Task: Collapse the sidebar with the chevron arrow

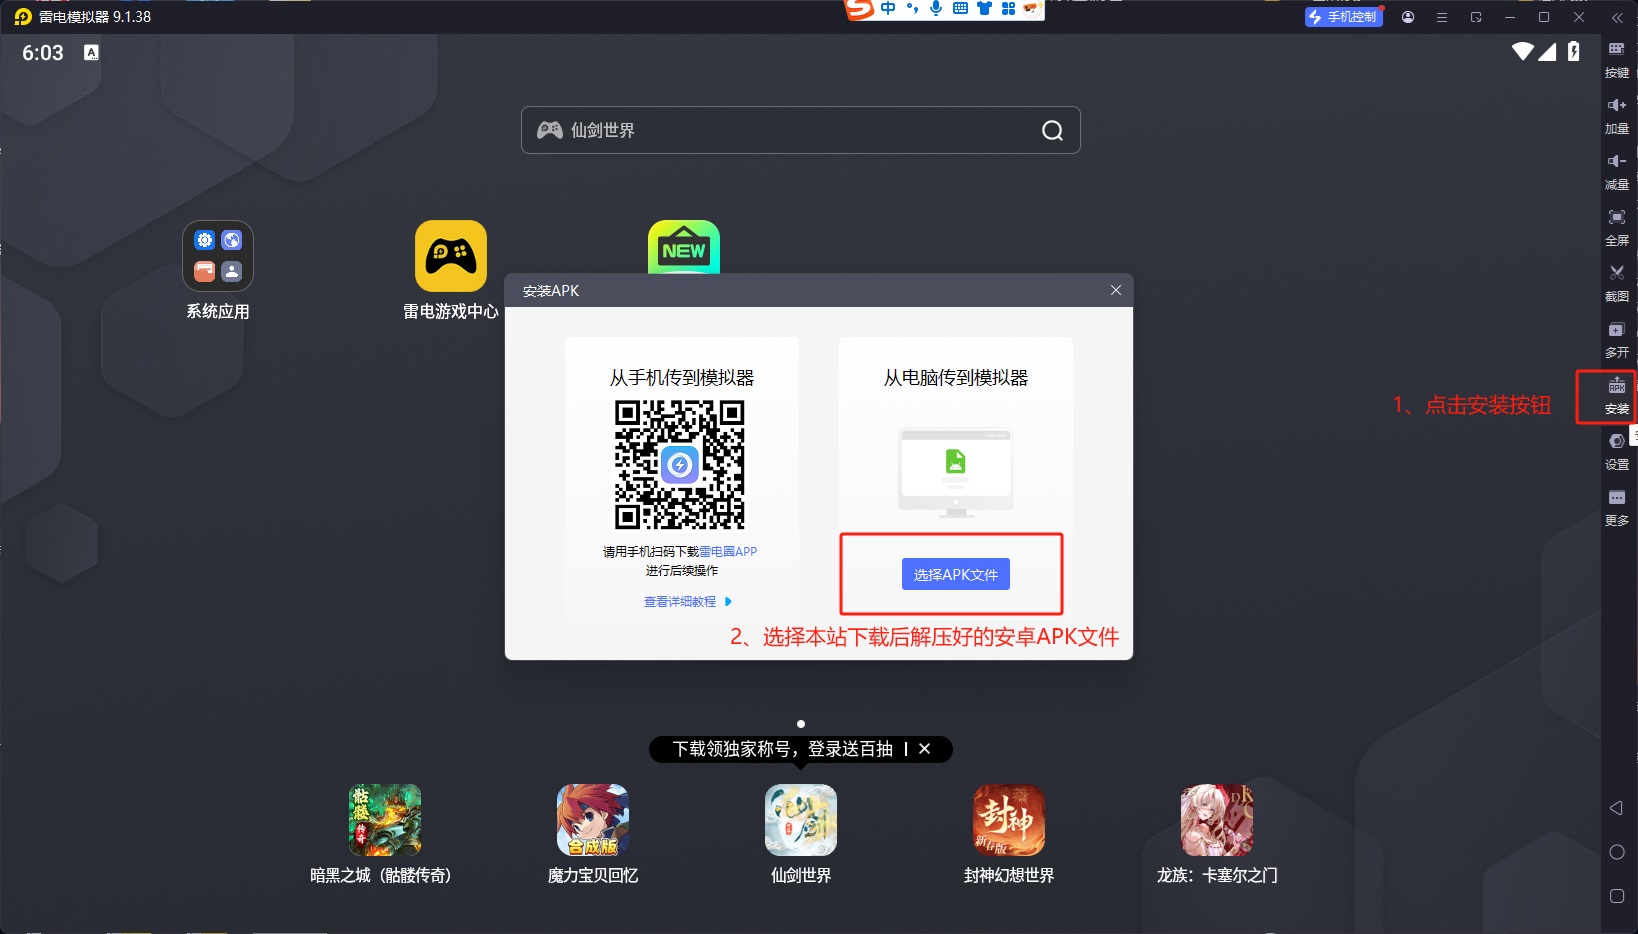Action: coord(1617,17)
